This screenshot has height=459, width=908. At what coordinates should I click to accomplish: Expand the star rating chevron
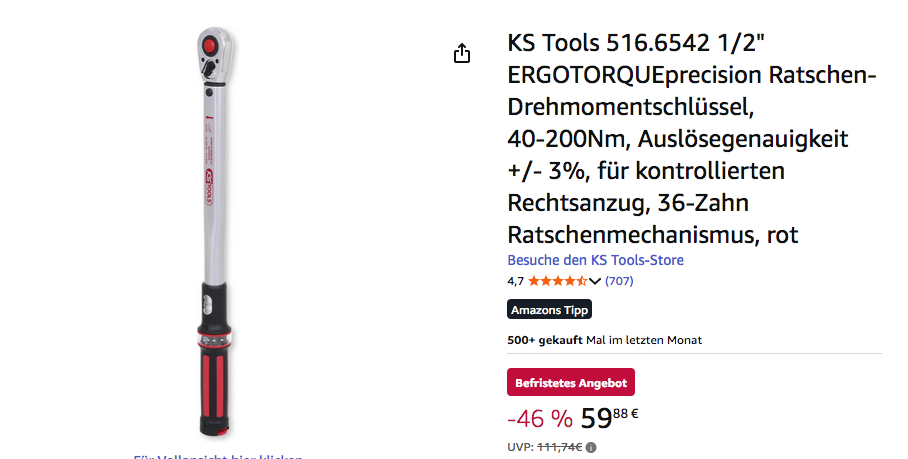[x=595, y=281]
